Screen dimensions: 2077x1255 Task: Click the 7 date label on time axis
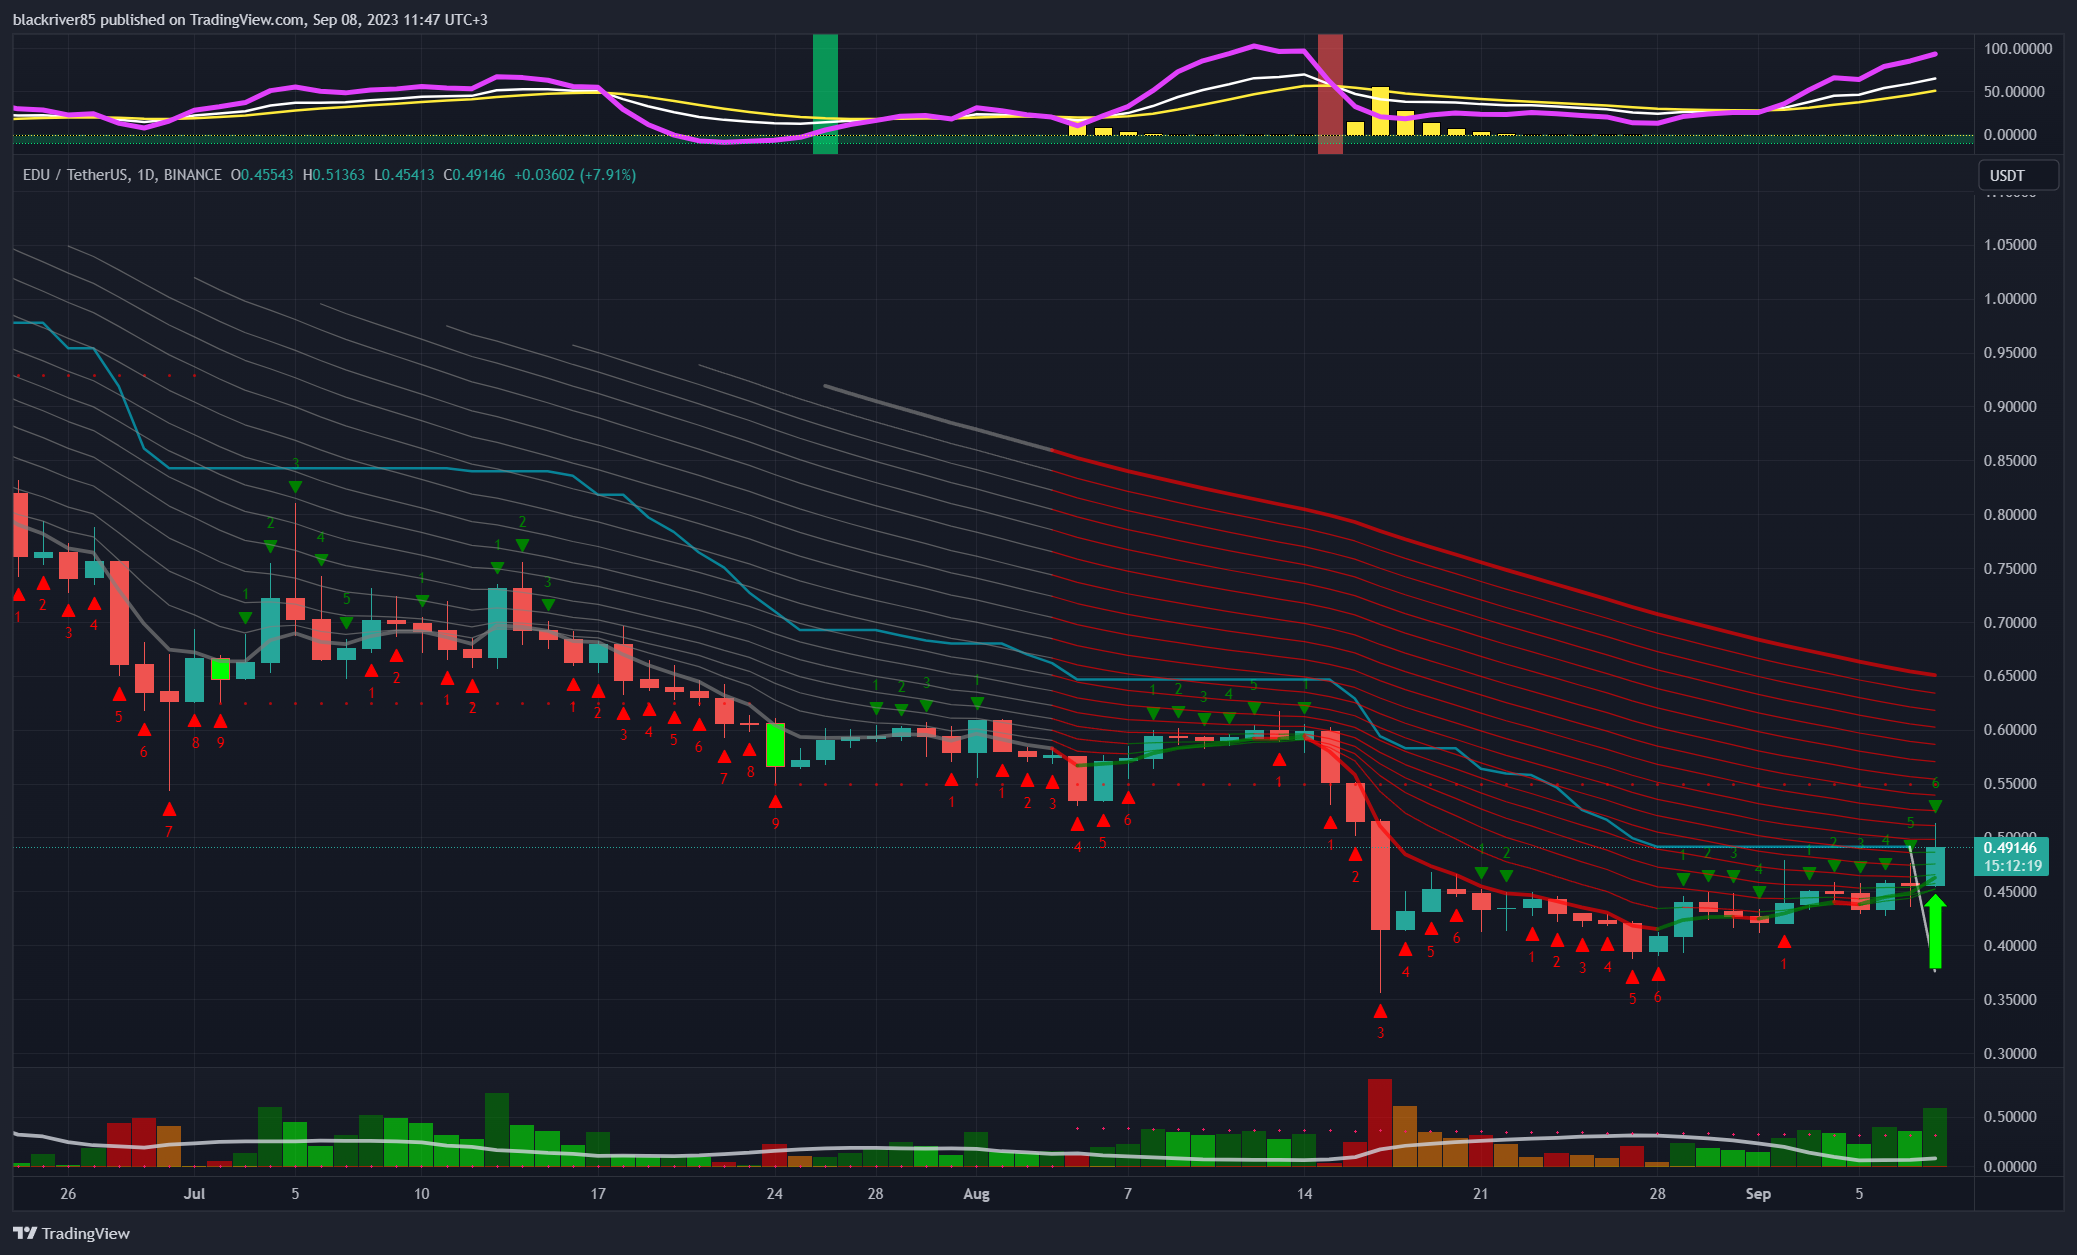[1128, 1194]
